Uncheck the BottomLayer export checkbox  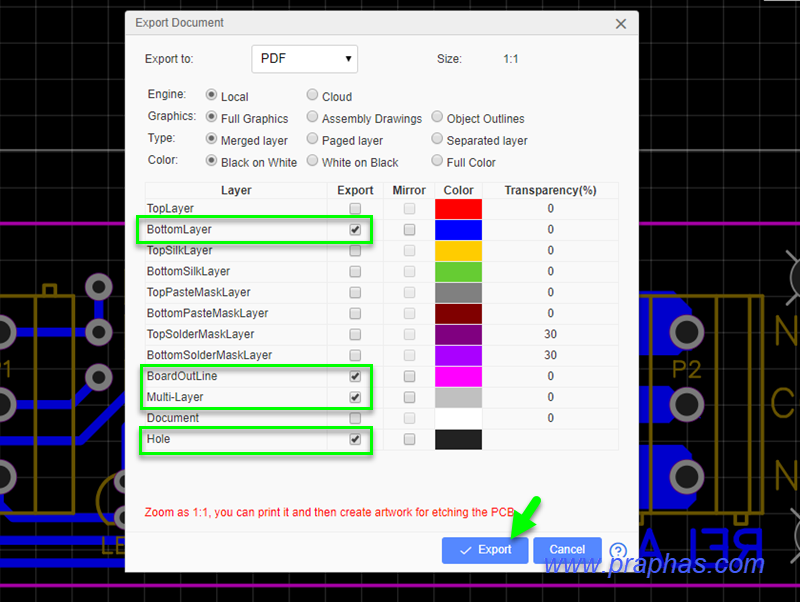[x=355, y=230]
